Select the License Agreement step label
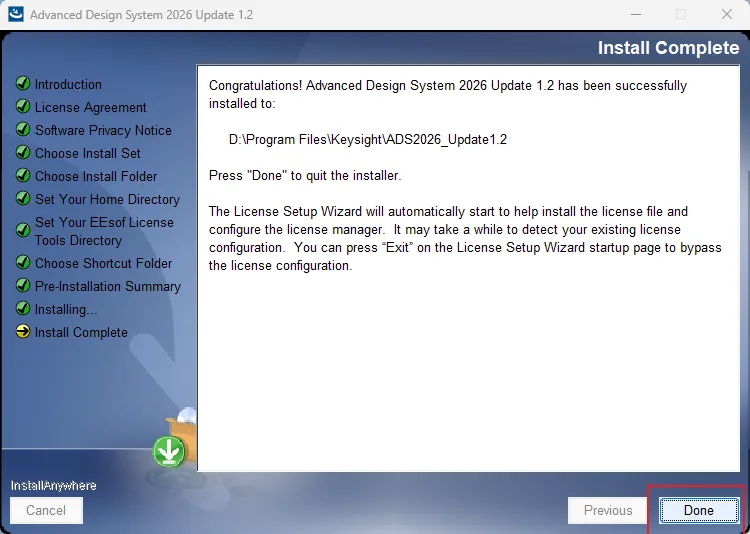750x534 pixels. point(90,107)
